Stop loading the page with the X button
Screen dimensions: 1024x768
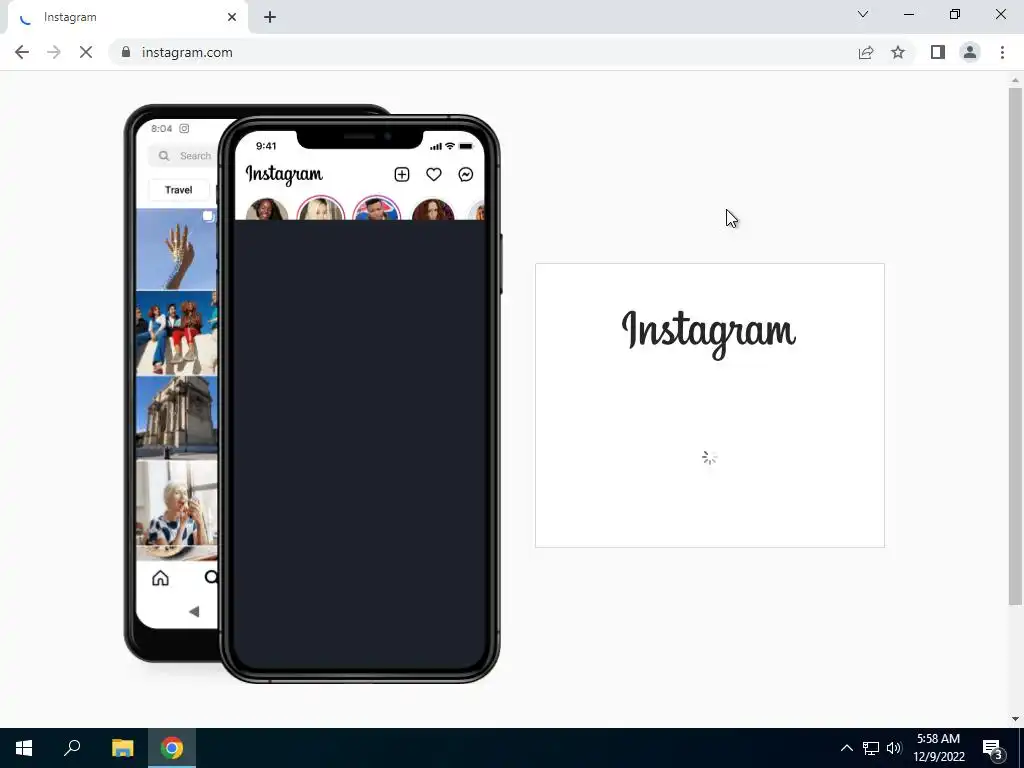pos(86,52)
